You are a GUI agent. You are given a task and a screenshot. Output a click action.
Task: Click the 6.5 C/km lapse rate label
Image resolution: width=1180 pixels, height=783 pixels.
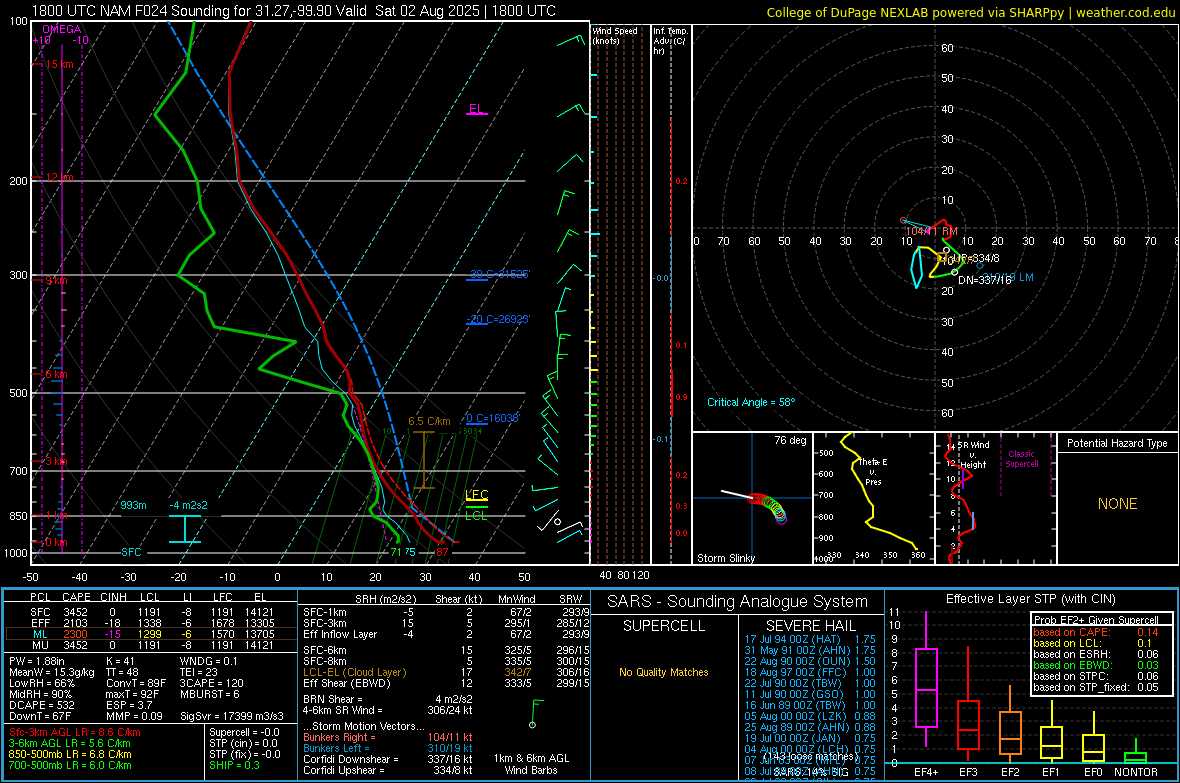[x=429, y=422]
